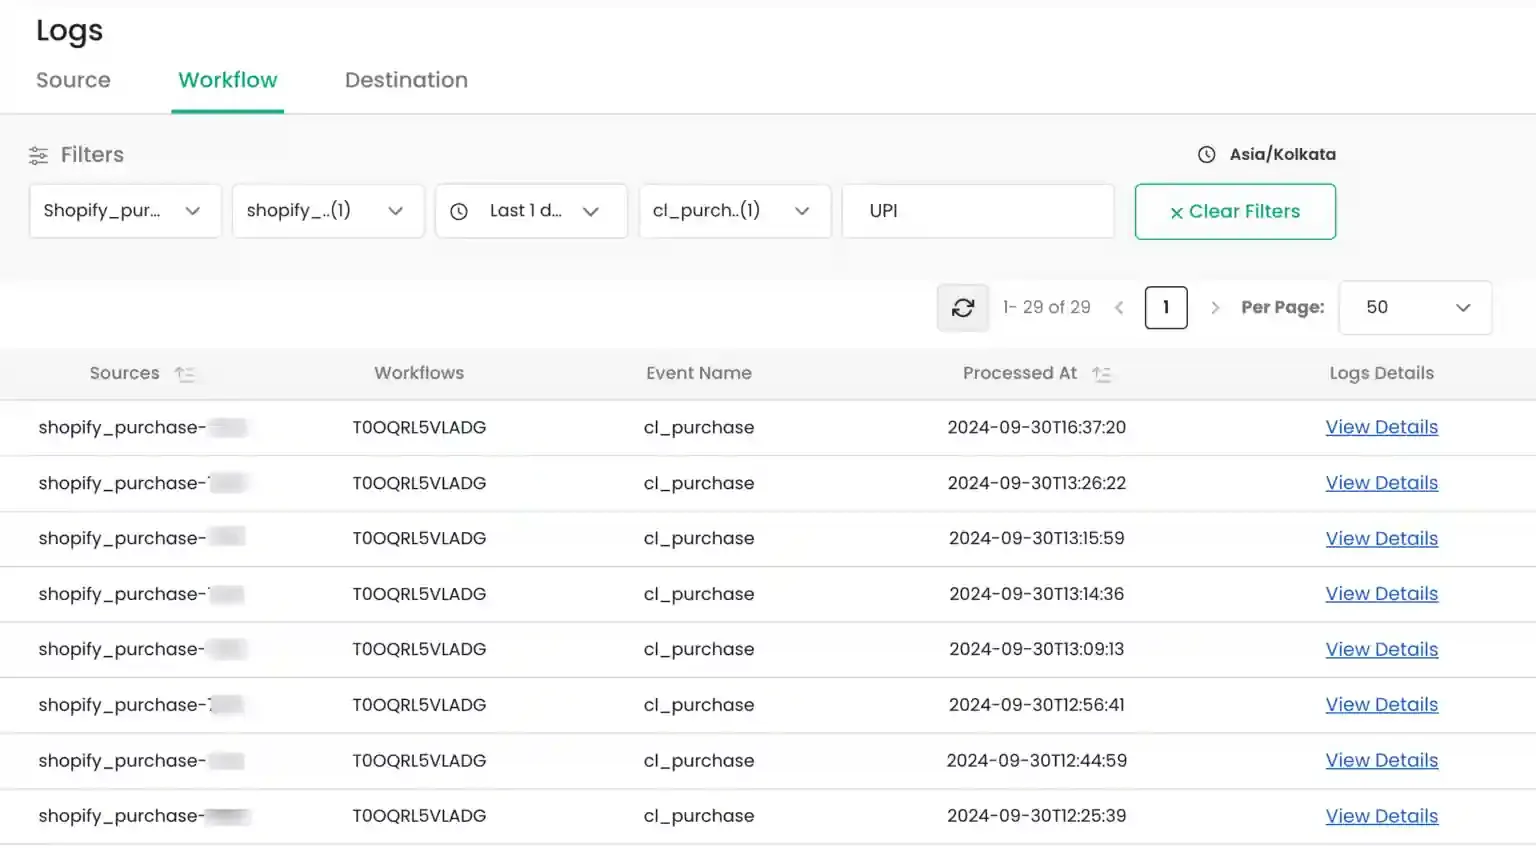Click the Sources column sort icon
The image size is (1536, 848).
(x=184, y=374)
